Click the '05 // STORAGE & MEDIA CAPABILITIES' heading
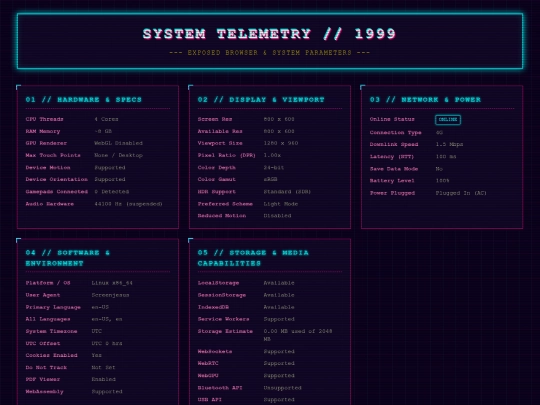 pos(253,258)
